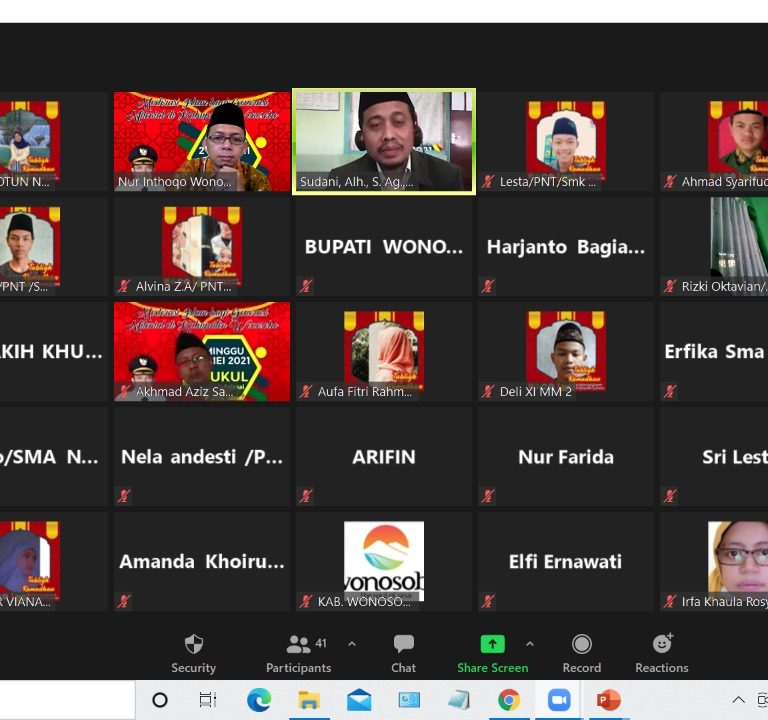The width and height of the screenshot is (768, 720).
Task: Start recording with the Record icon
Action: pos(582,644)
